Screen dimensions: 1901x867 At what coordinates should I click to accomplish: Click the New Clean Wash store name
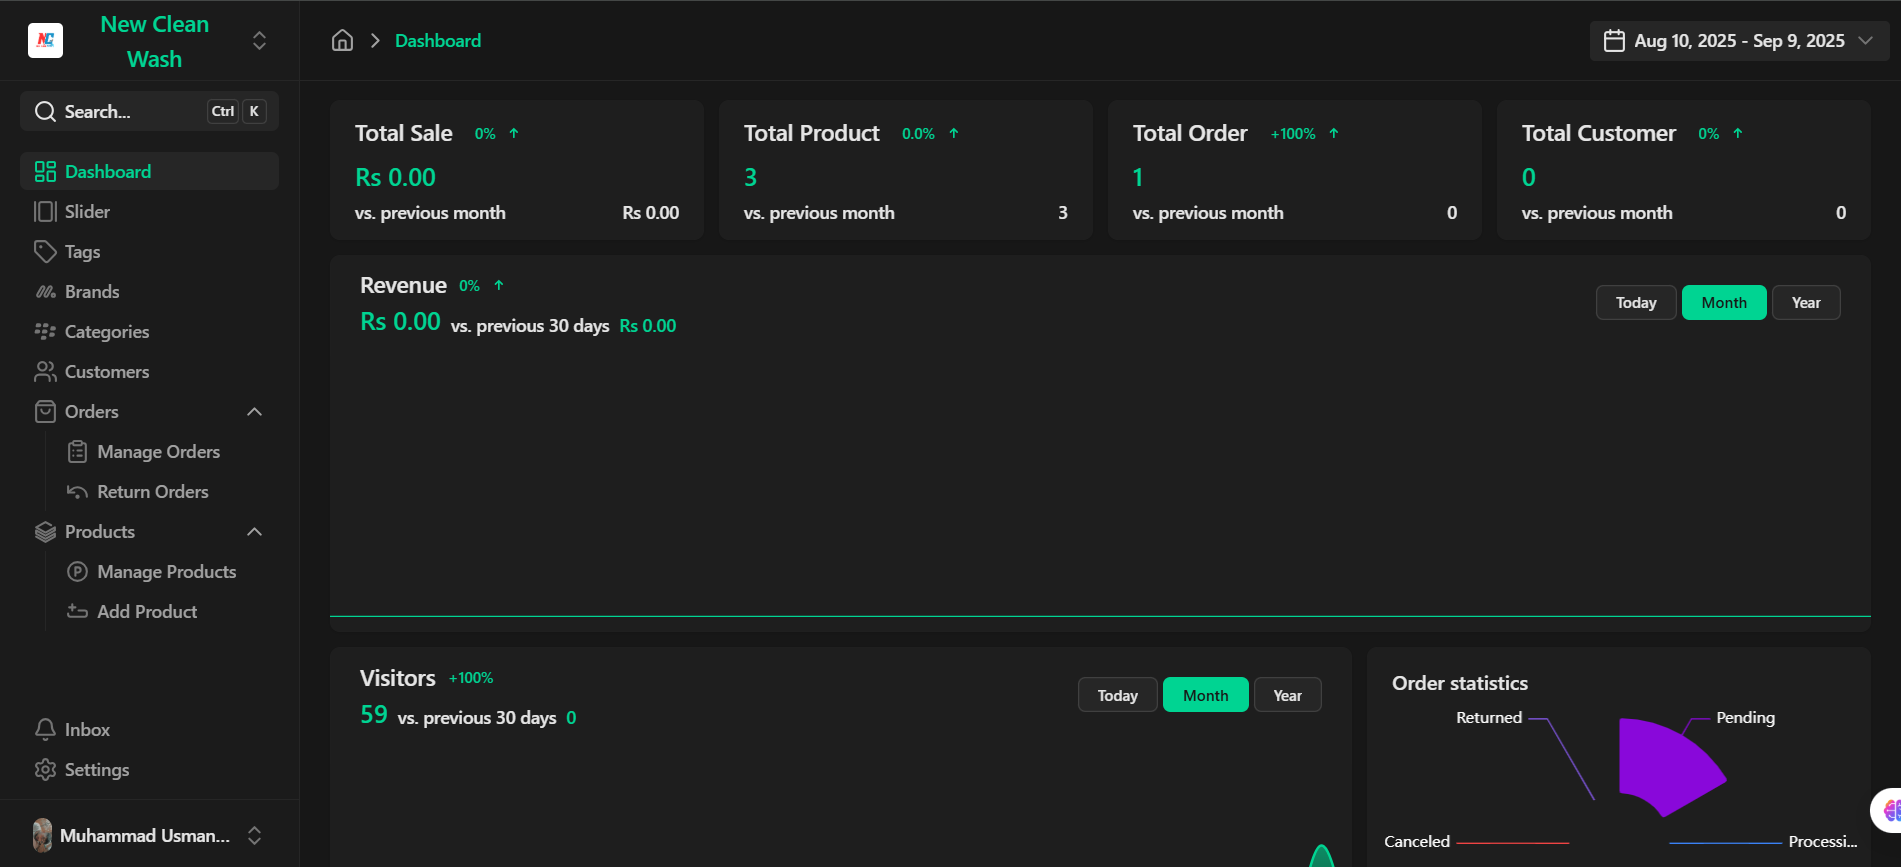pyautogui.click(x=155, y=41)
